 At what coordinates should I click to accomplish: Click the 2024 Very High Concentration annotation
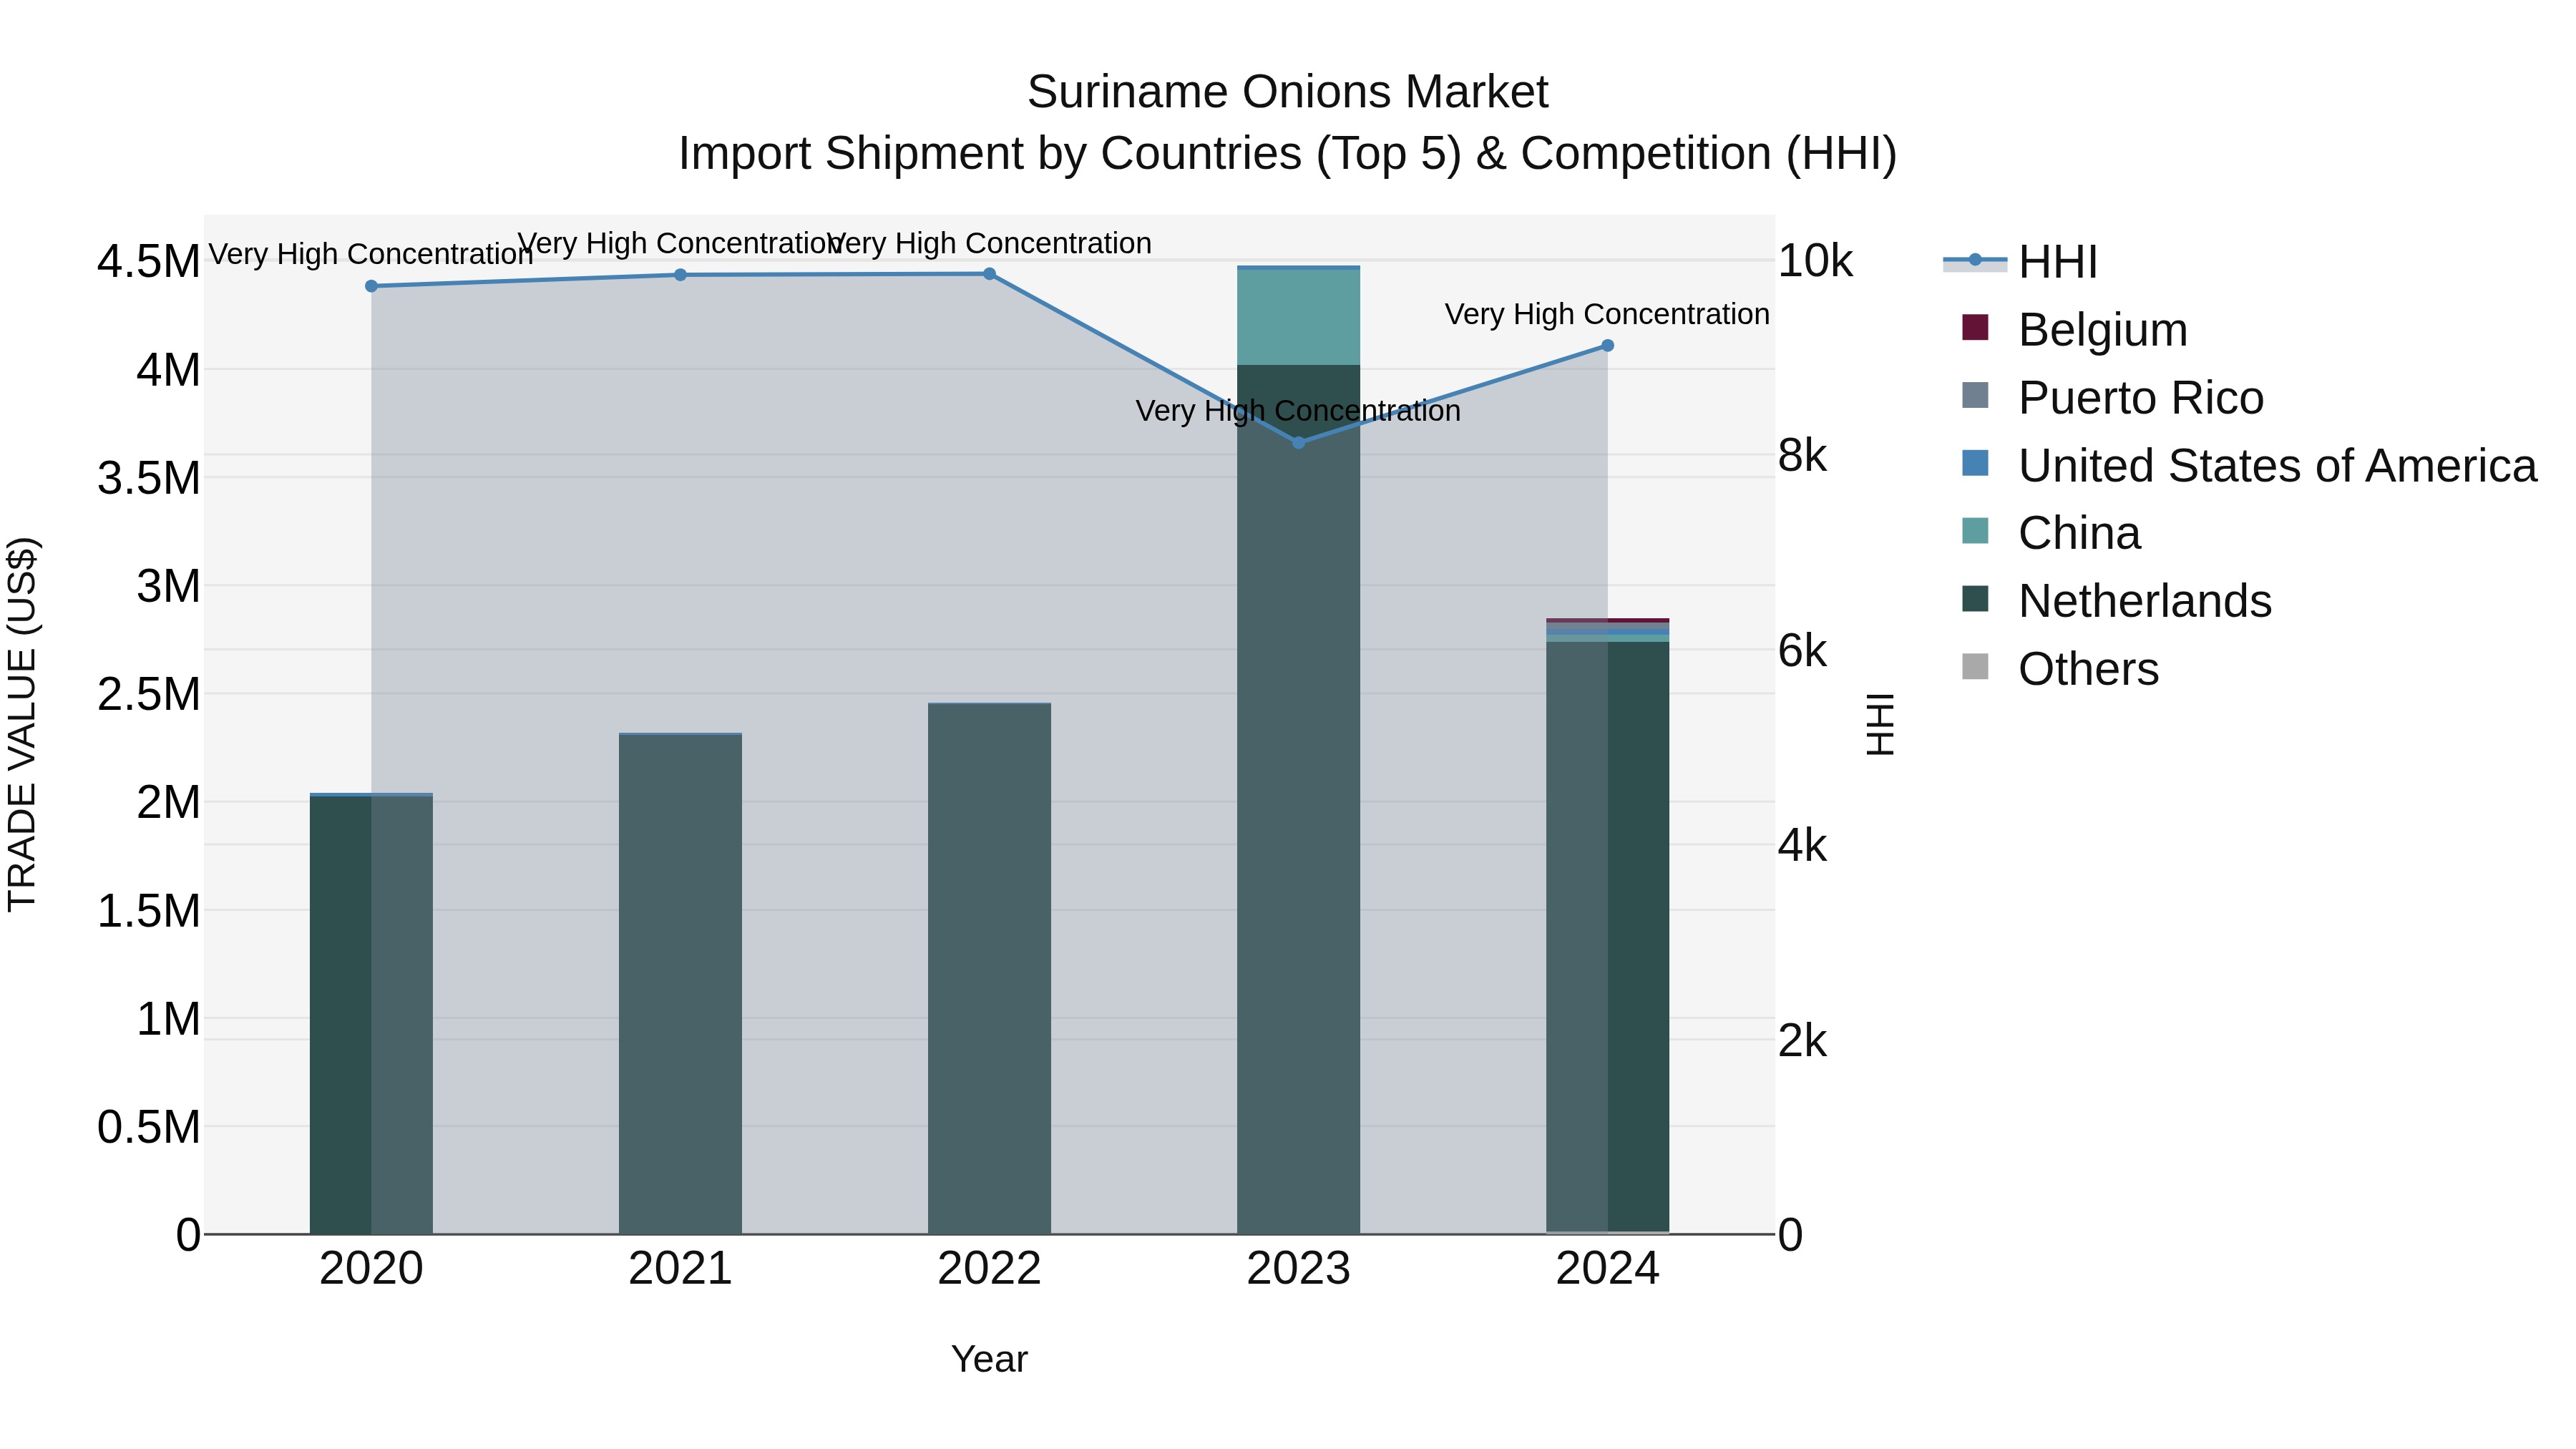pyautogui.click(x=1607, y=314)
